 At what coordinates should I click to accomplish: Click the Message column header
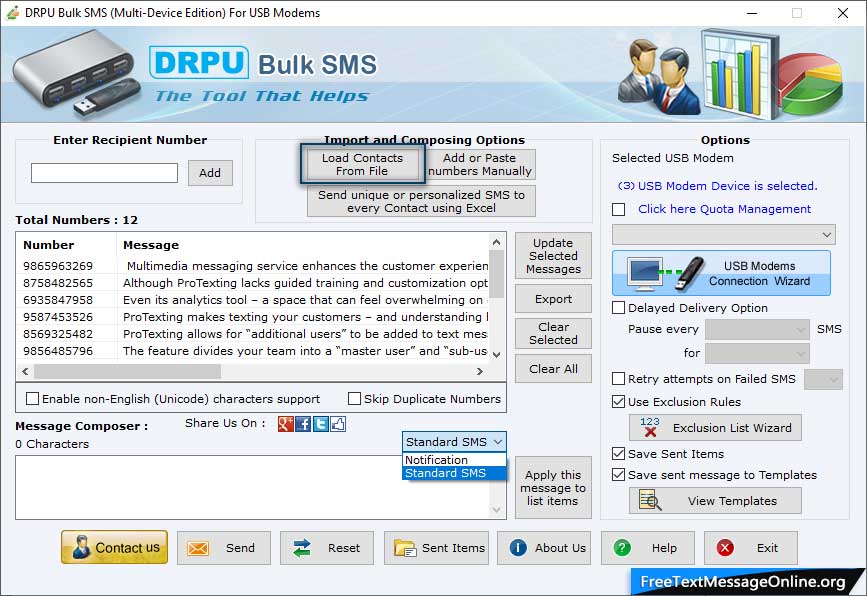coord(303,245)
